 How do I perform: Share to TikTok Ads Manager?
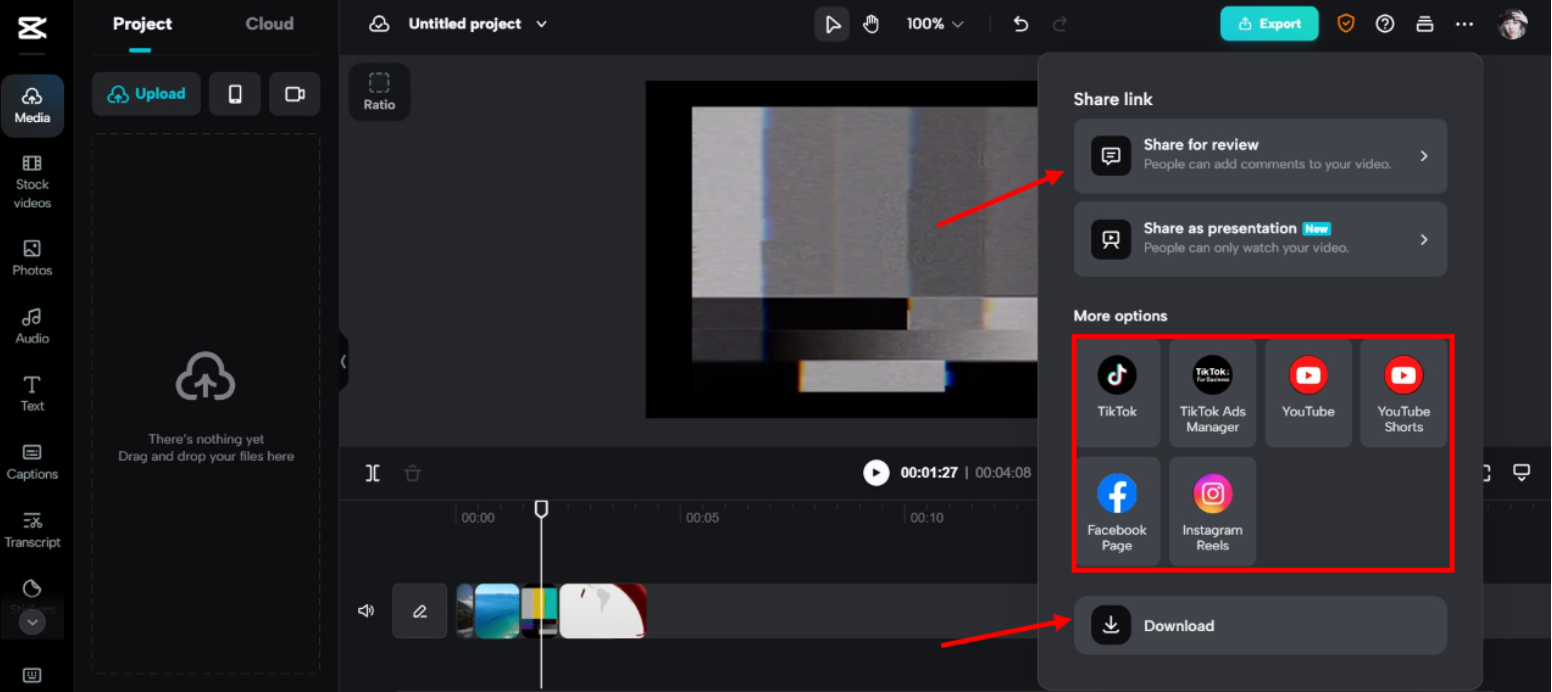click(x=1212, y=393)
